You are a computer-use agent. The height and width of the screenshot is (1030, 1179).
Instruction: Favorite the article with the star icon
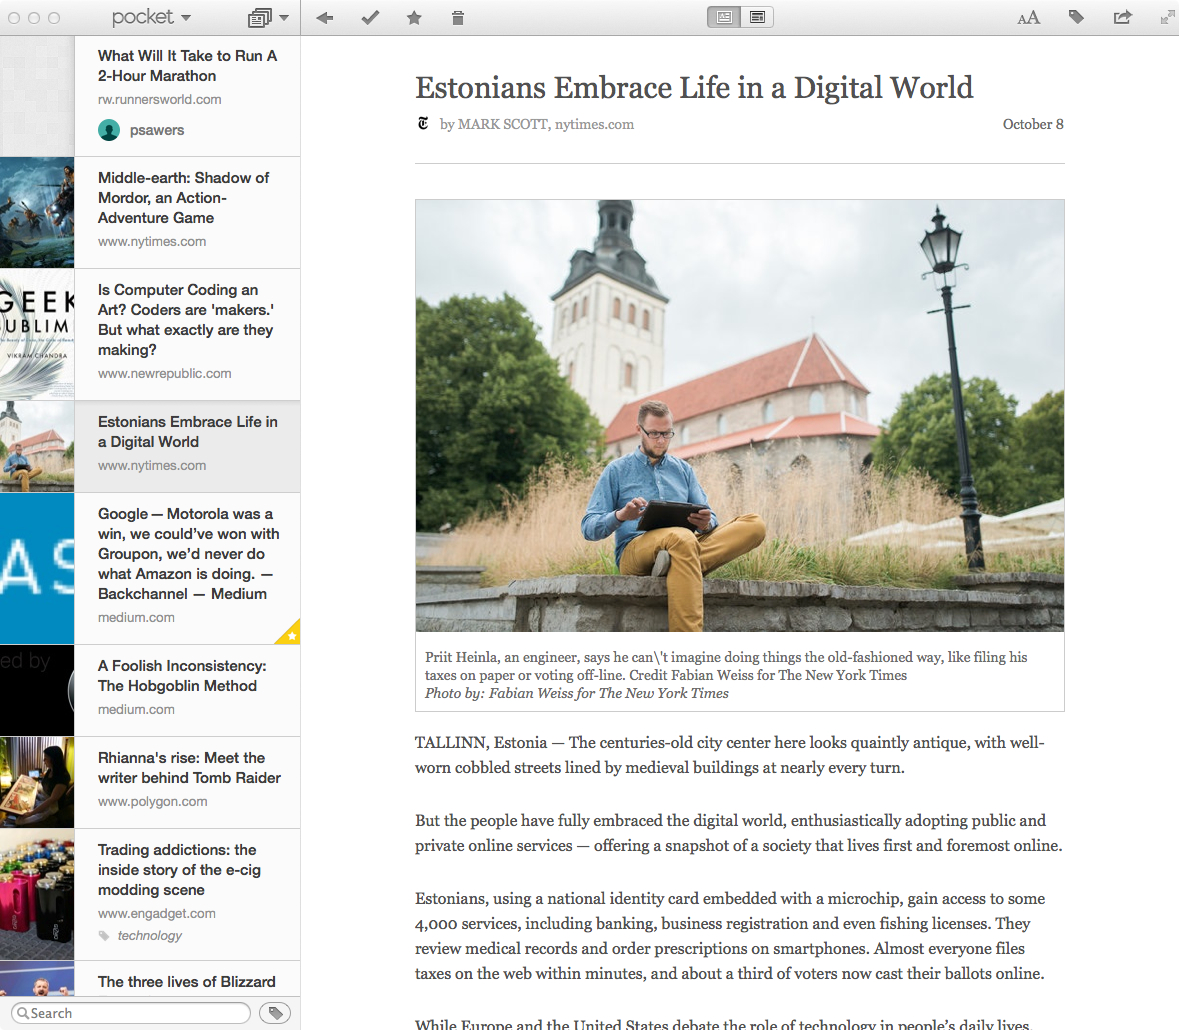pyautogui.click(x=414, y=17)
